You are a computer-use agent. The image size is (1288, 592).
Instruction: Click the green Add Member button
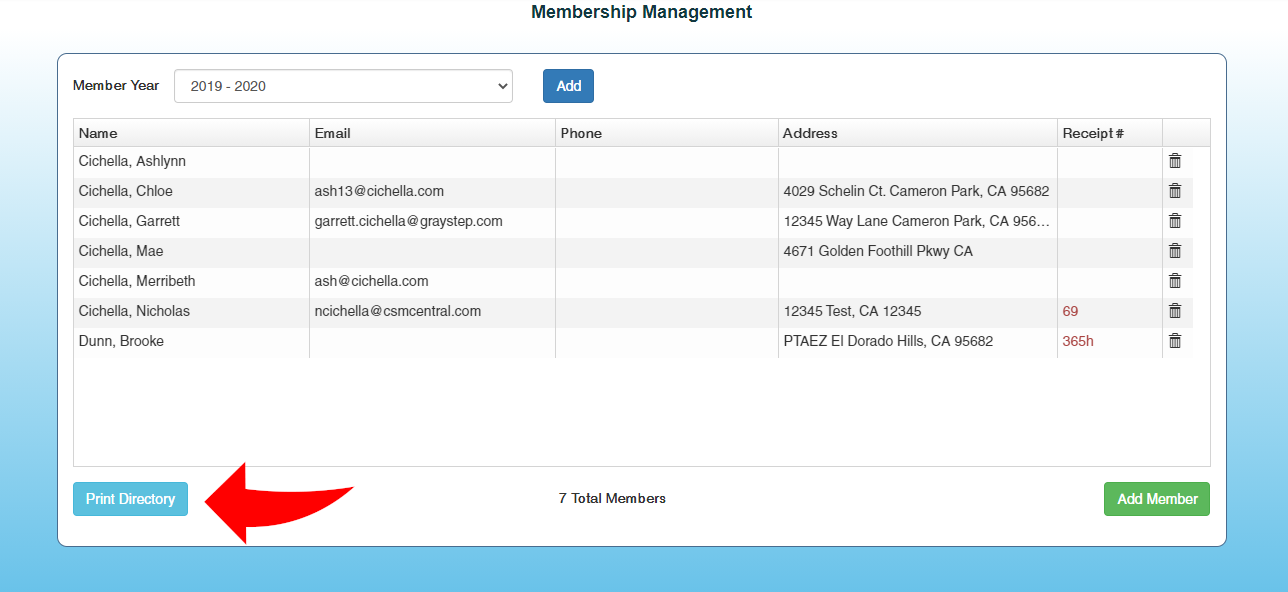click(x=1156, y=499)
